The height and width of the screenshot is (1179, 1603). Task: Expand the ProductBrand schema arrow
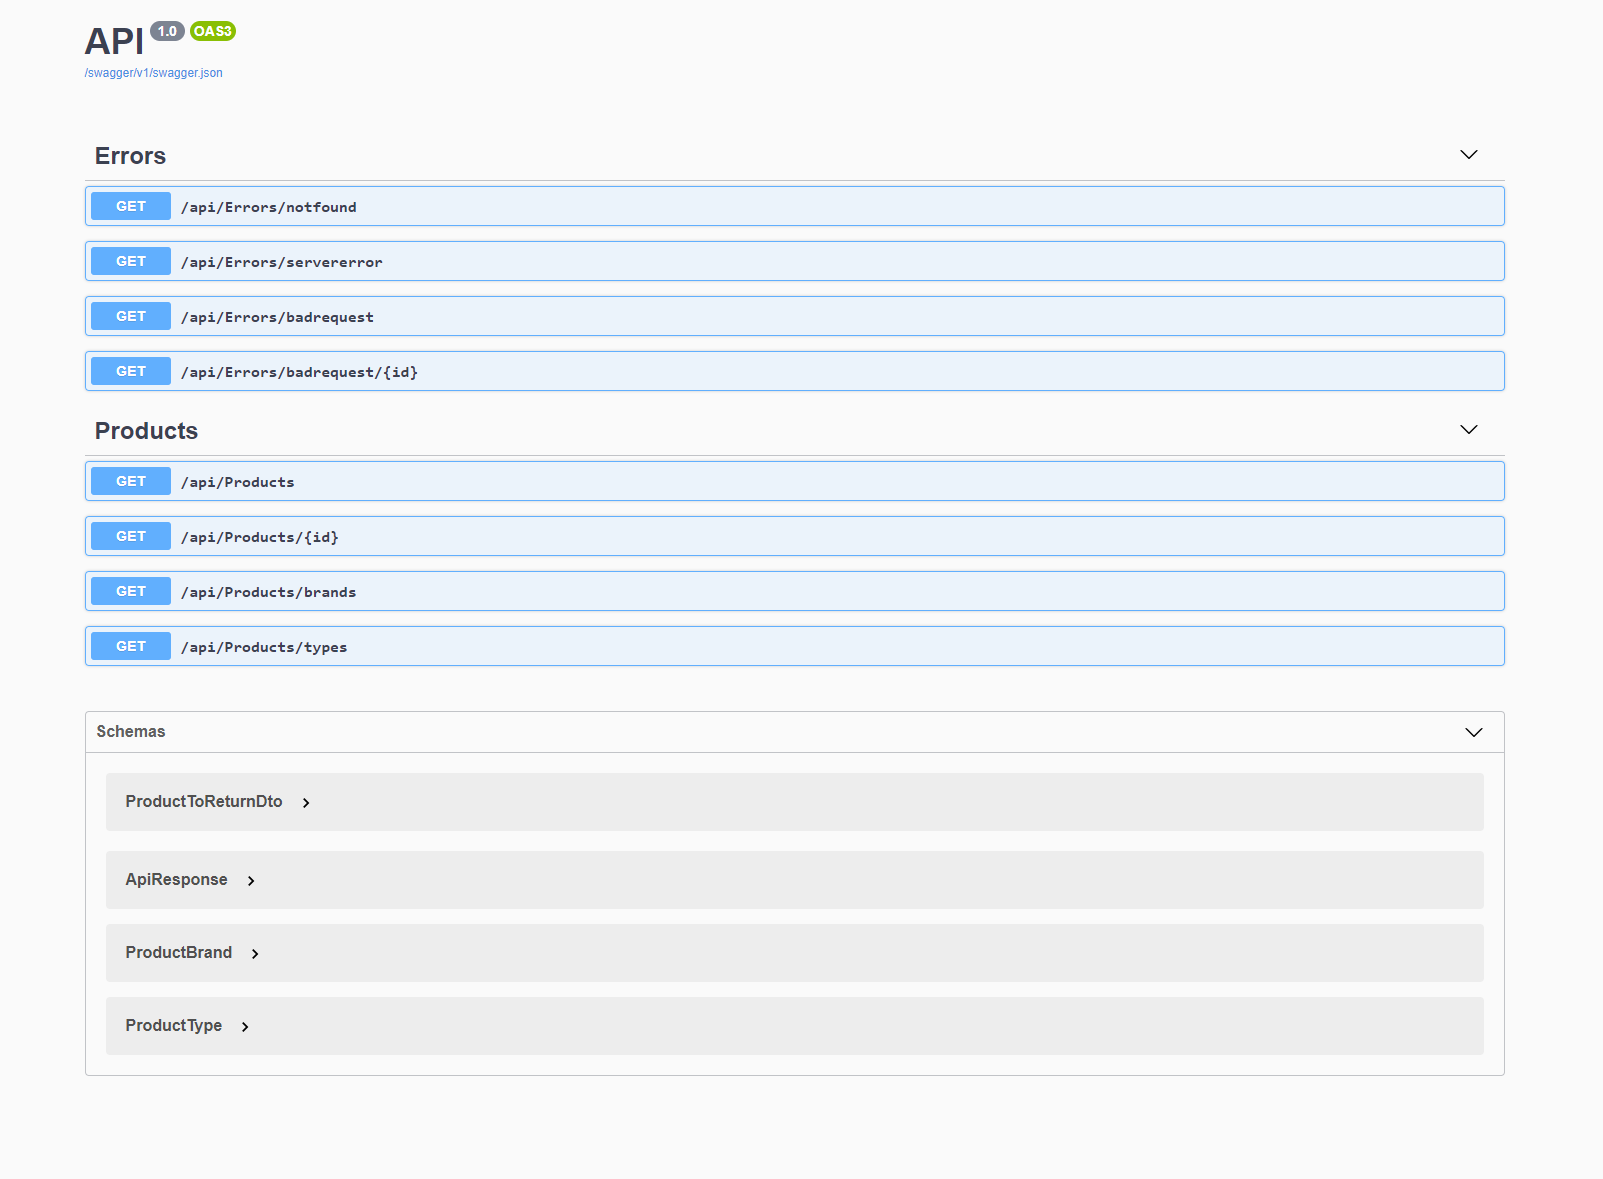255,954
